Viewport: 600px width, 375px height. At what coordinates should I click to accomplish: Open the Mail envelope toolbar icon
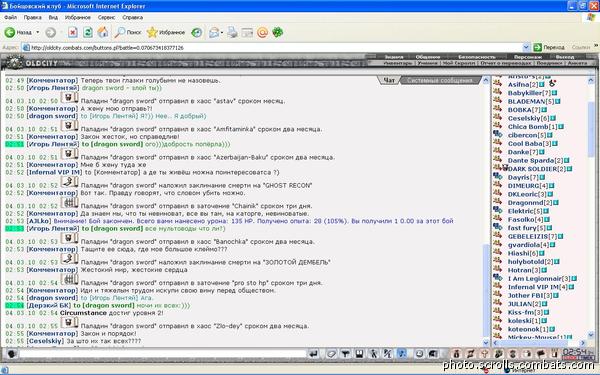[214, 33]
